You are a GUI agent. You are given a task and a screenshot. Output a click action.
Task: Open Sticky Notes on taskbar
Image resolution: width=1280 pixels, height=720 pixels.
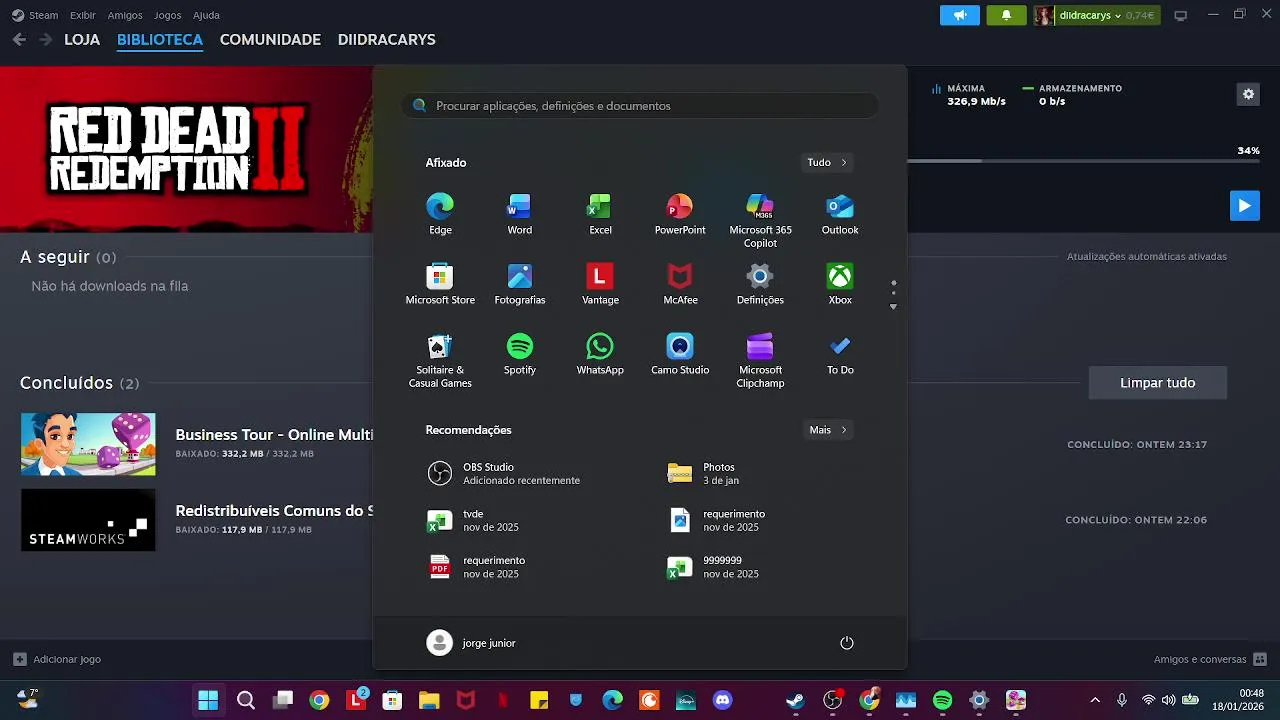coord(539,700)
